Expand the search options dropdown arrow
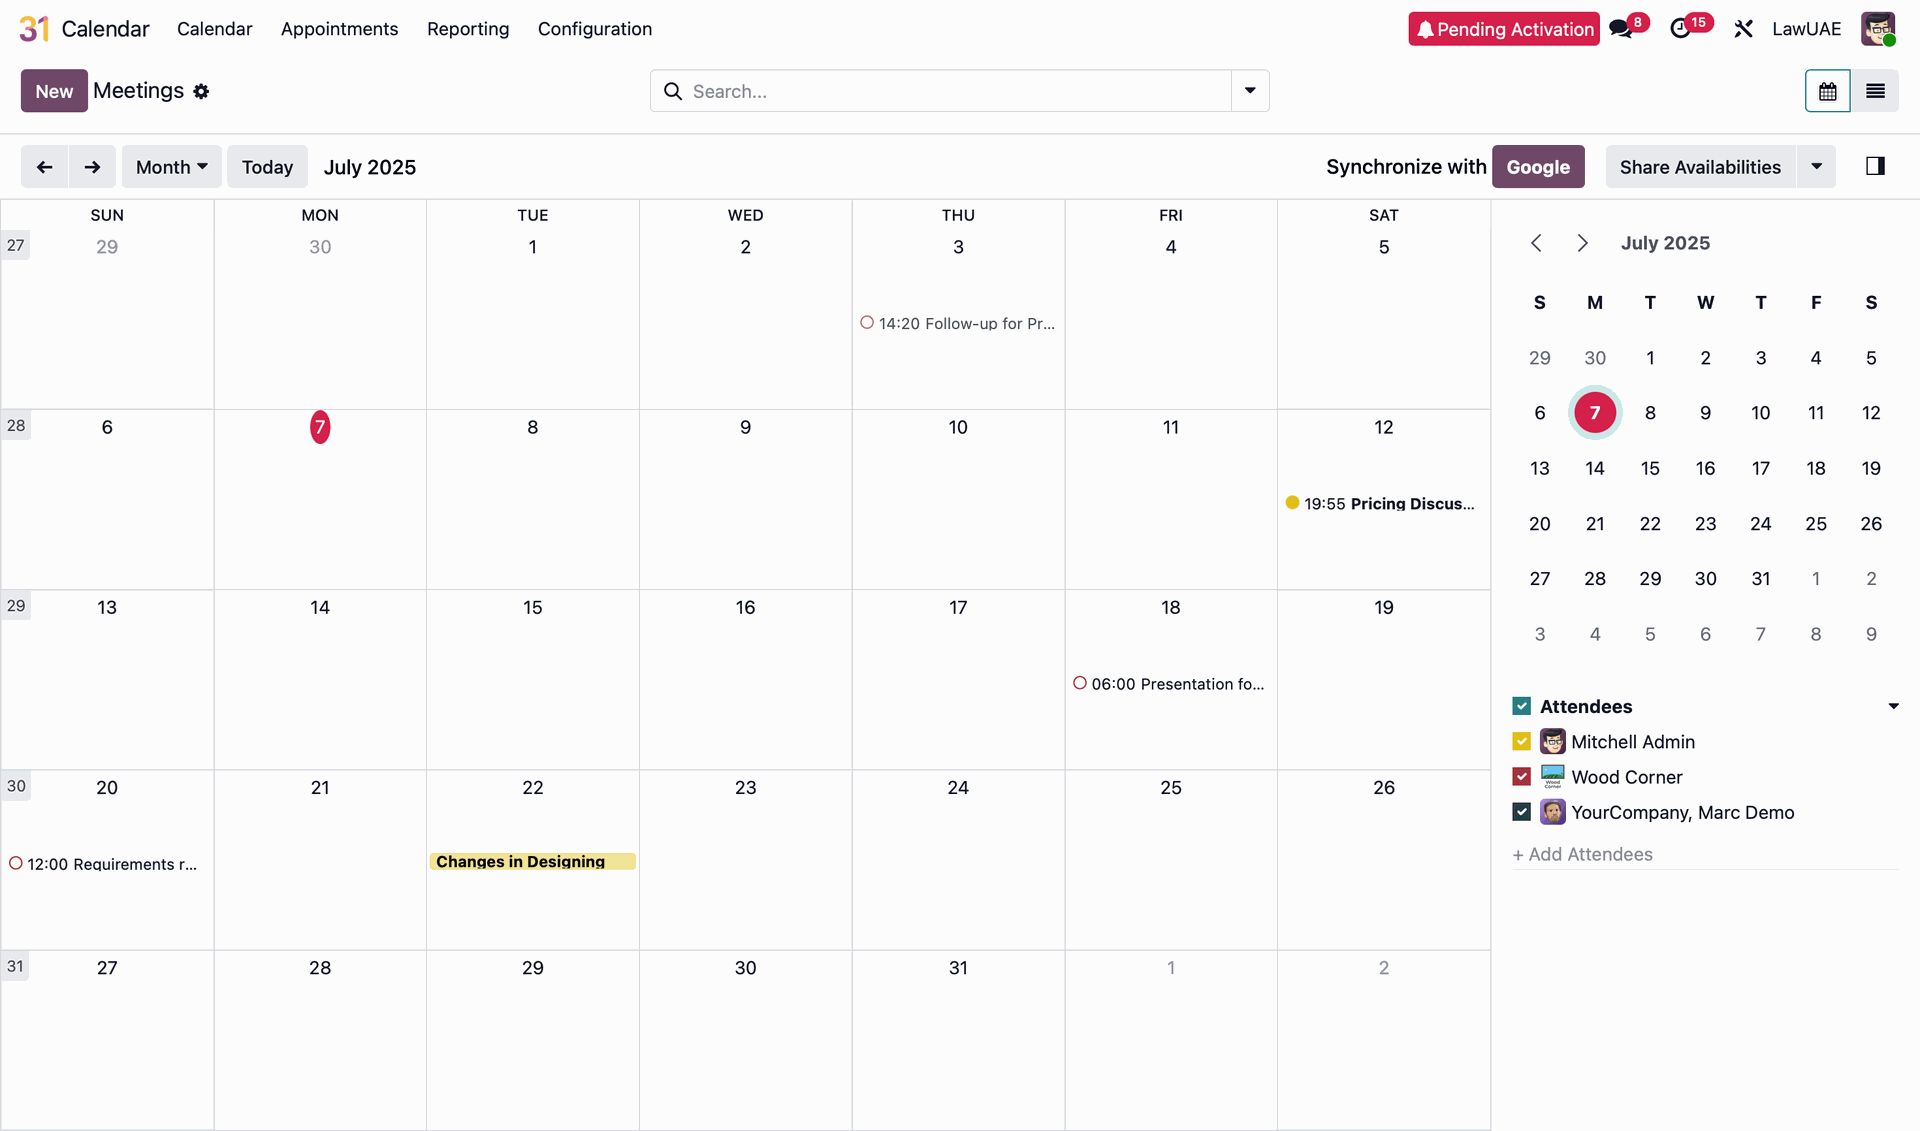This screenshot has width=1920, height=1131. (x=1250, y=91)
